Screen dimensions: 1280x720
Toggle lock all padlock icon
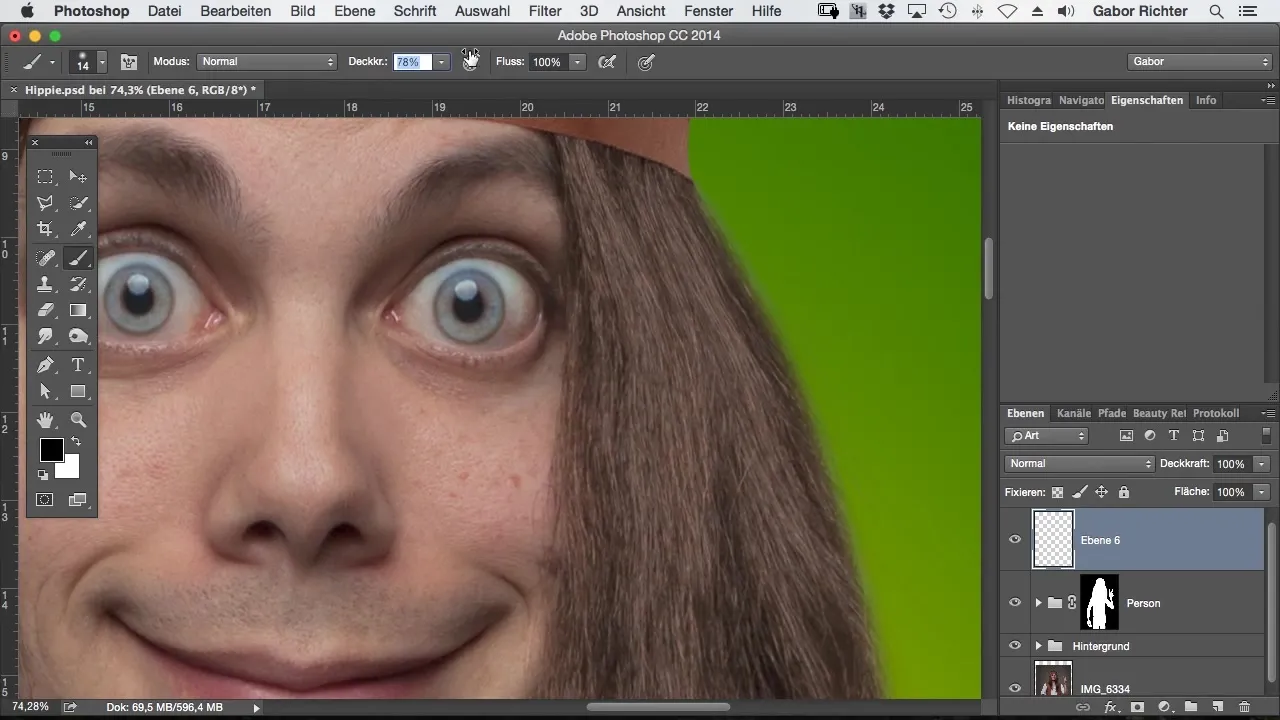tap(1123, 492)
